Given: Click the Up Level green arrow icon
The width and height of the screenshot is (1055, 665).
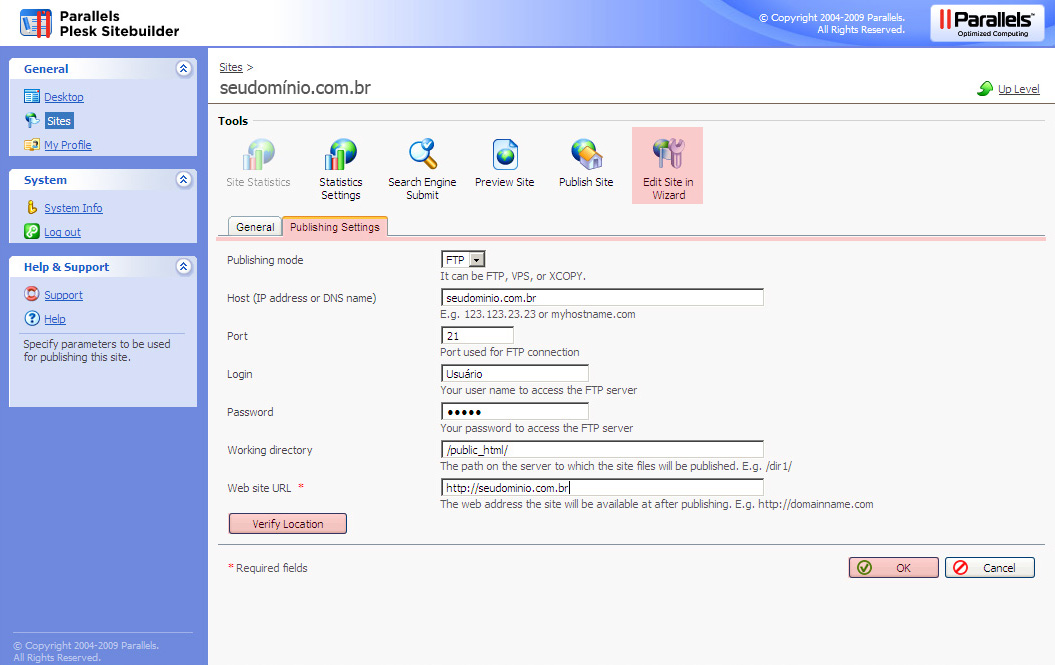Looking at the screenshot, I should pos(985,88).
